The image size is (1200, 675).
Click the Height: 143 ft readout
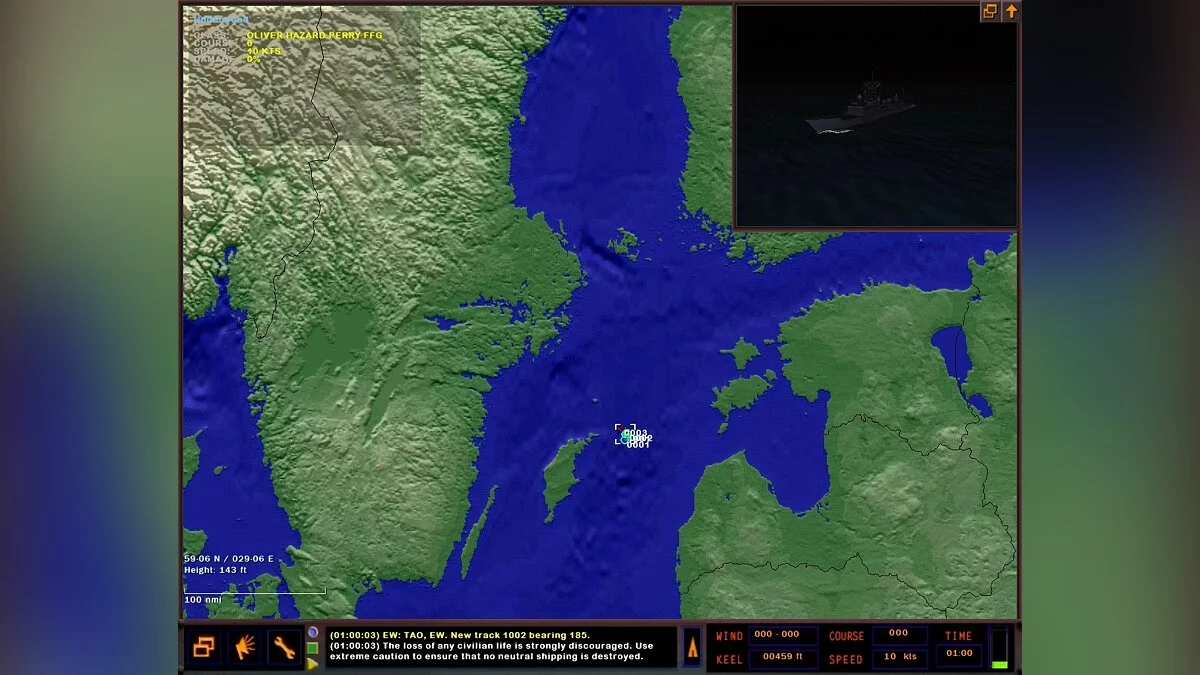[x=215, y=570]
